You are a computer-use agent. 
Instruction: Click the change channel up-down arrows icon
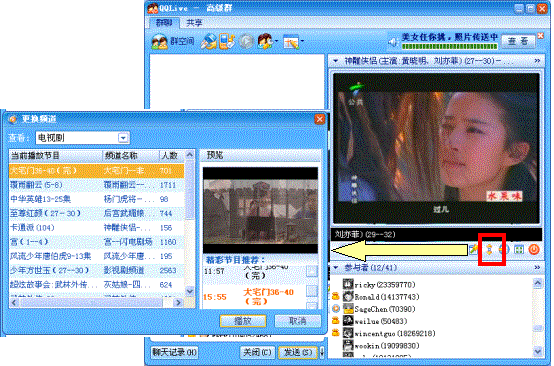pos(489,249)
